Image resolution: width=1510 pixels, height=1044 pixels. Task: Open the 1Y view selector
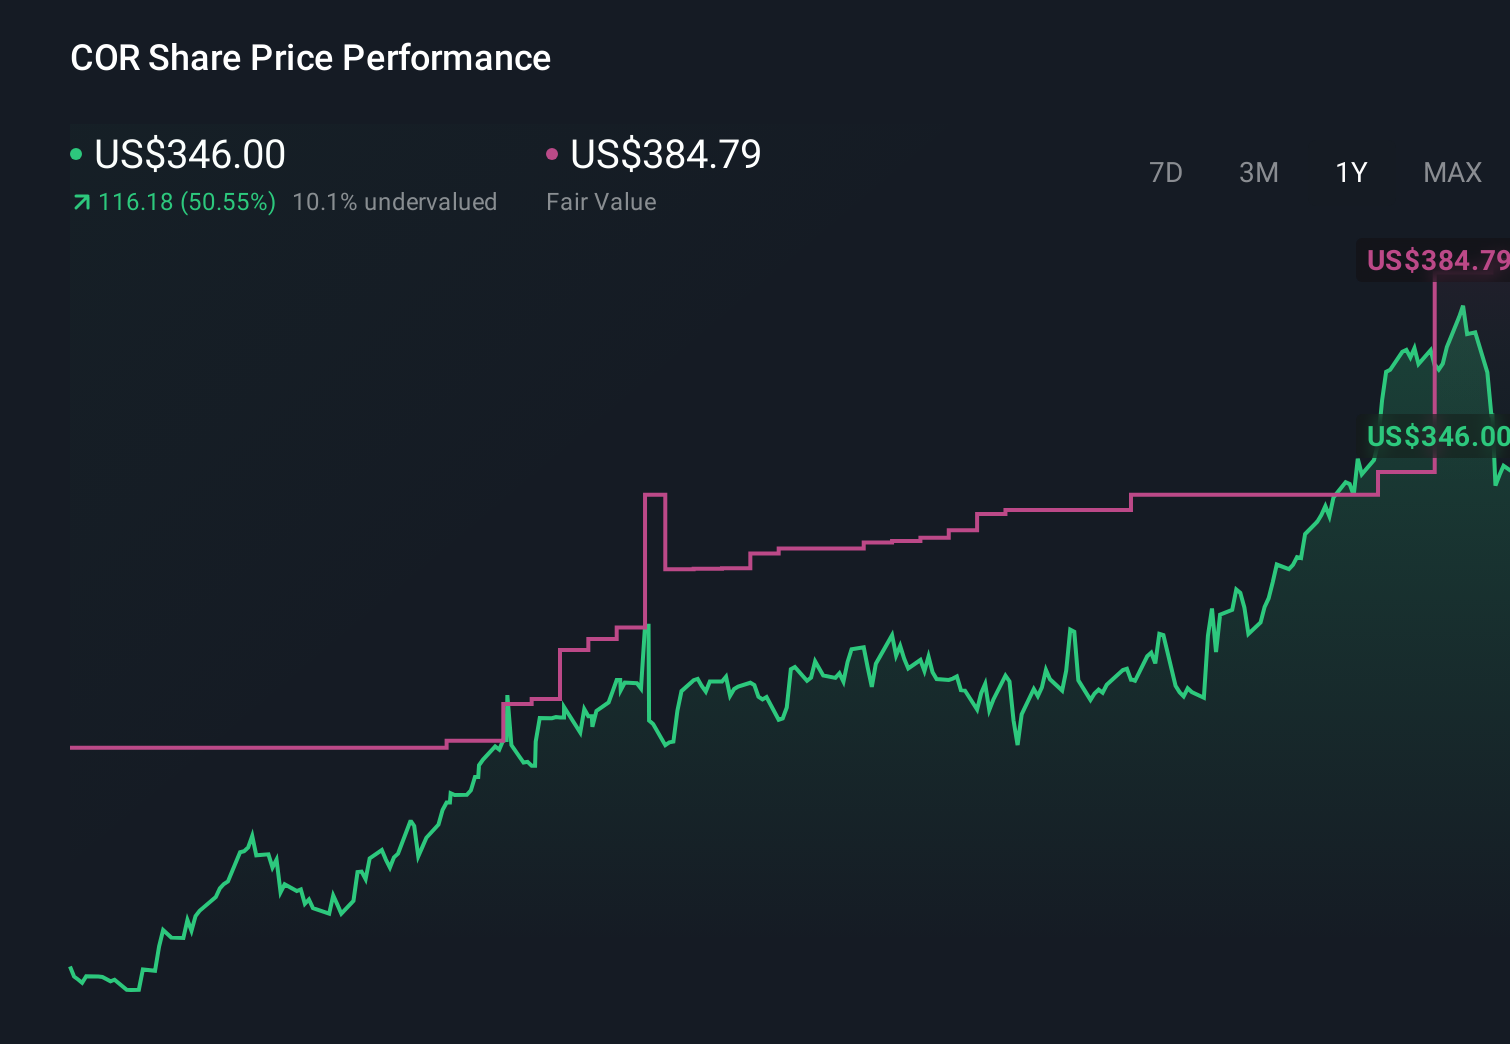[x=1350, y=172]
